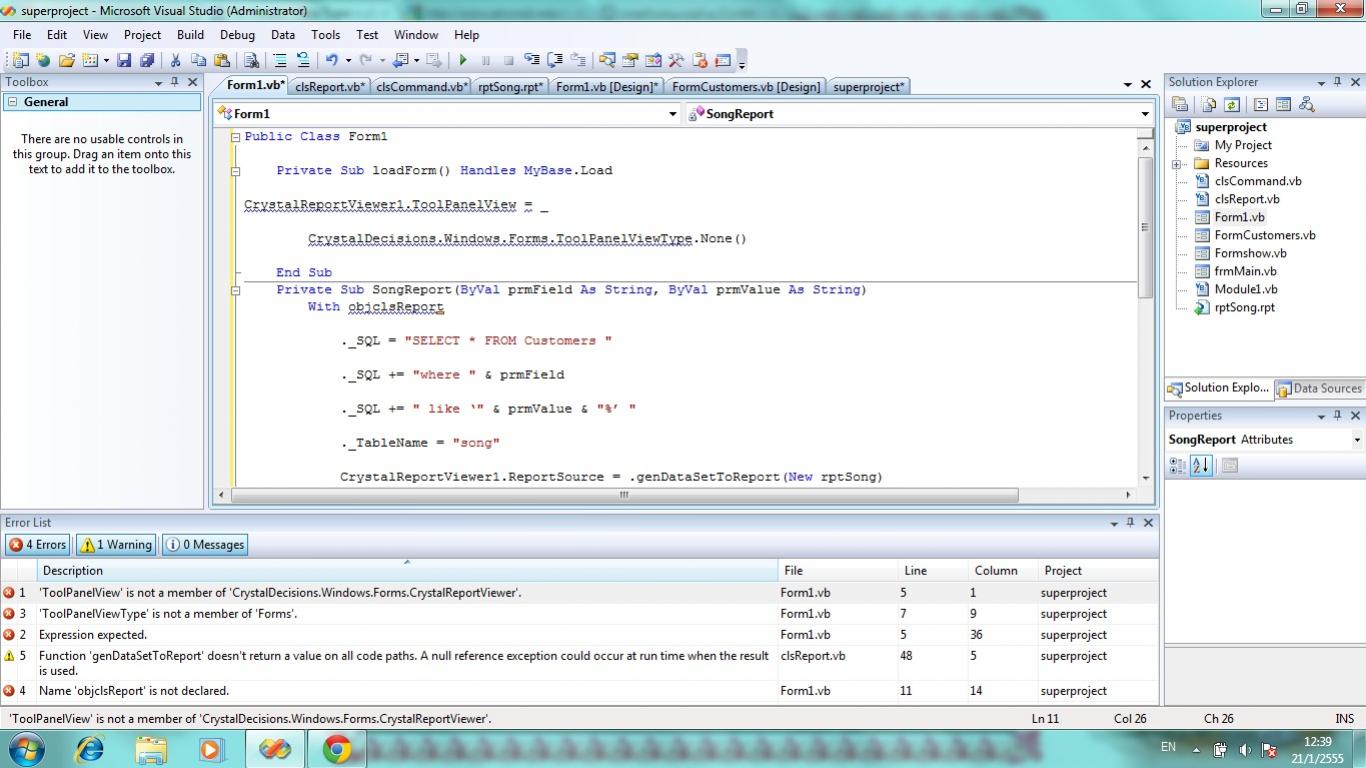The image size is (1366, 768).
Task: Select the clsCommand.vb file in Solution Explorer
Action: tap(1258, 182)
